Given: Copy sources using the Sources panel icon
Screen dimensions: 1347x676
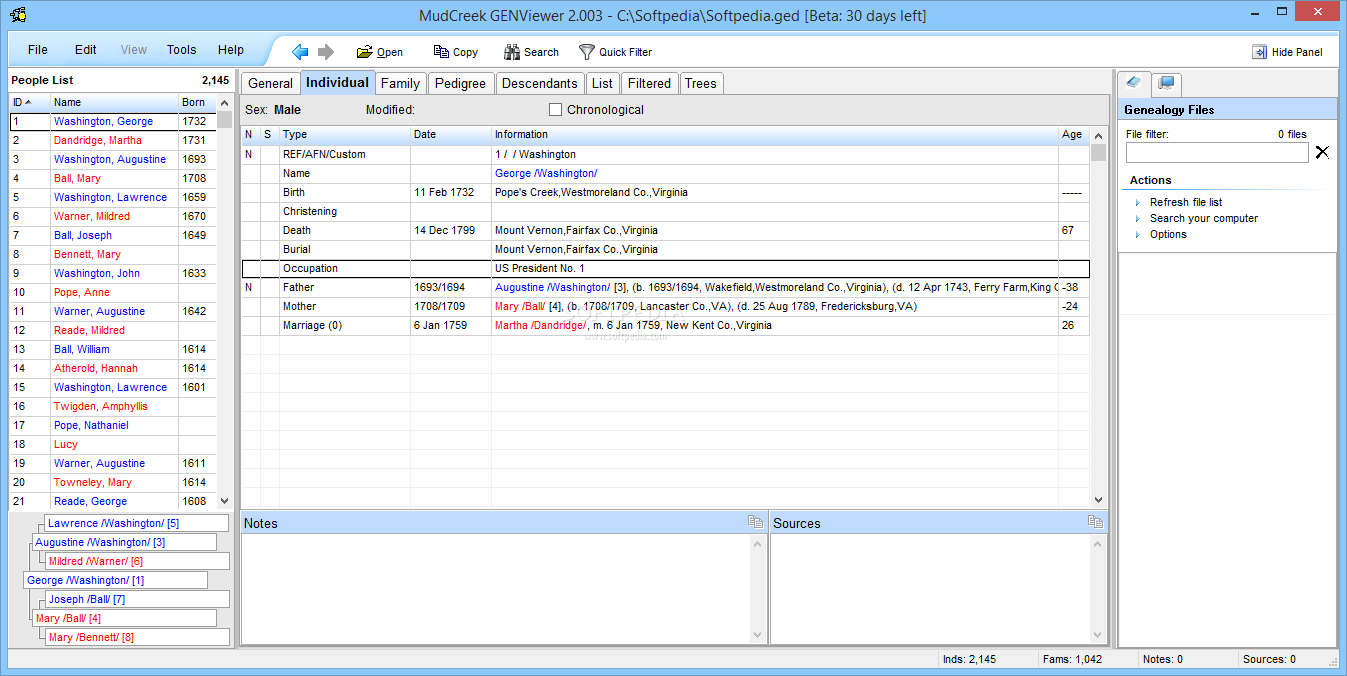Looking at the screenshot, I should [x=1095, y=522].
